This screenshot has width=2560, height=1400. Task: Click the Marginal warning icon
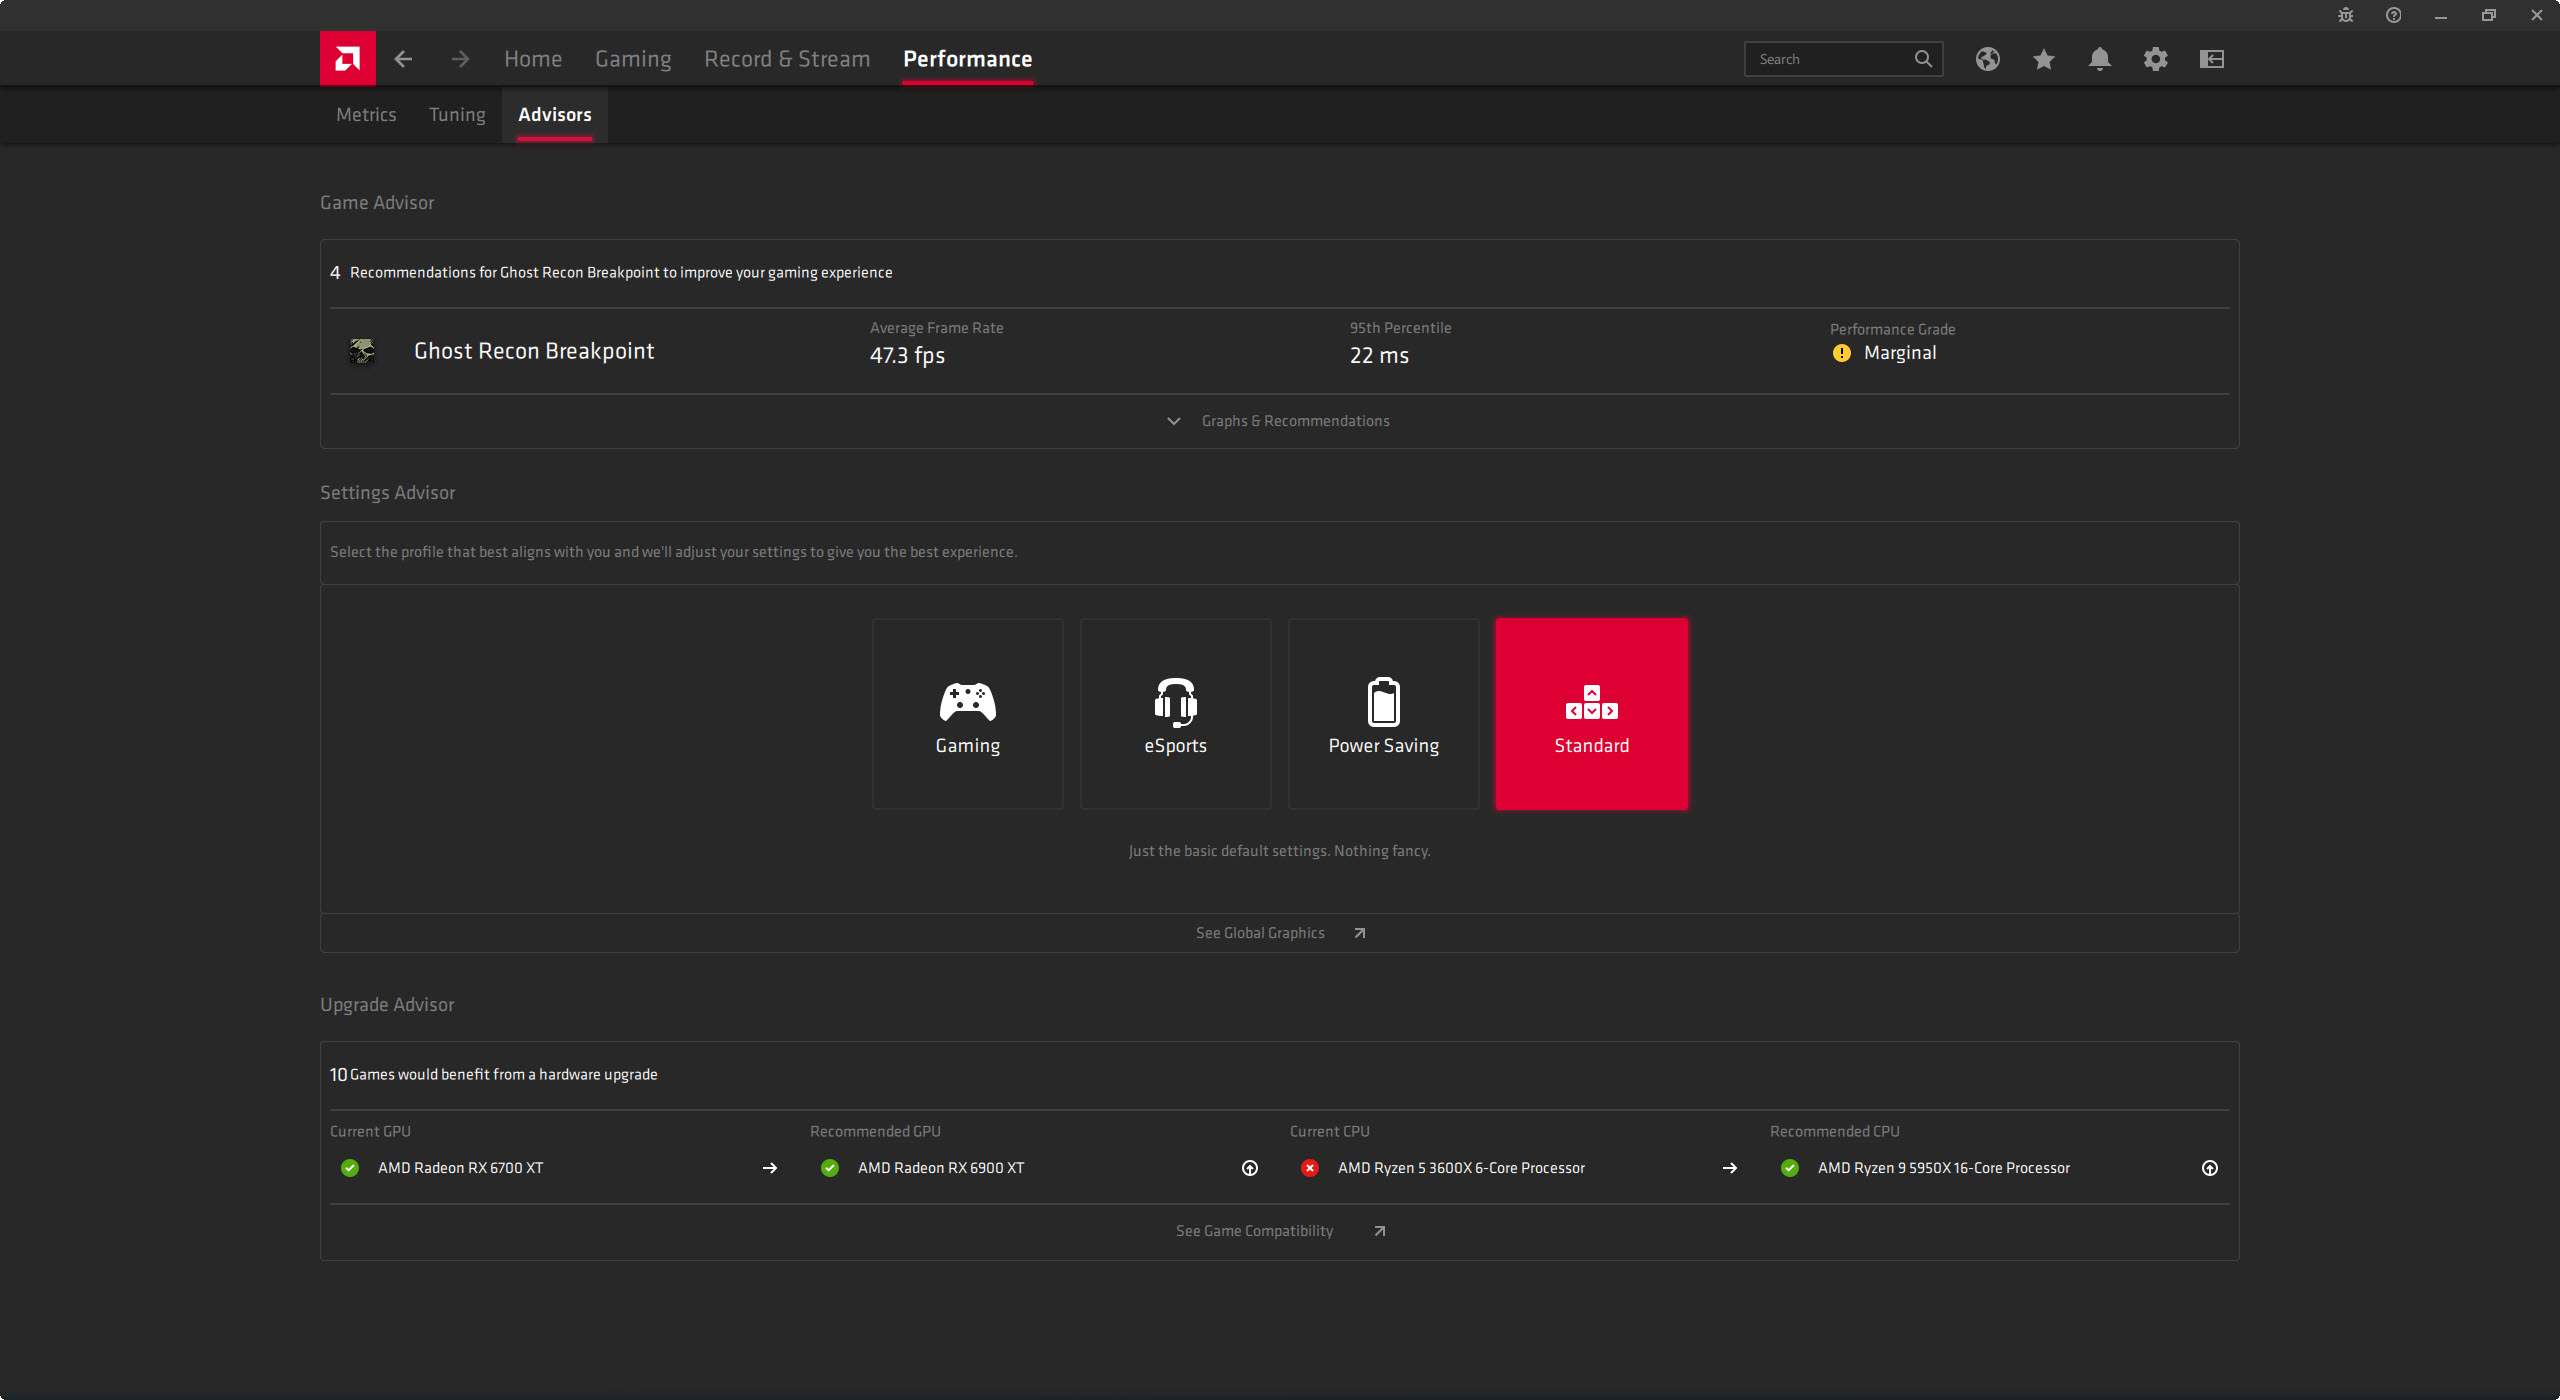[1842, 353]
